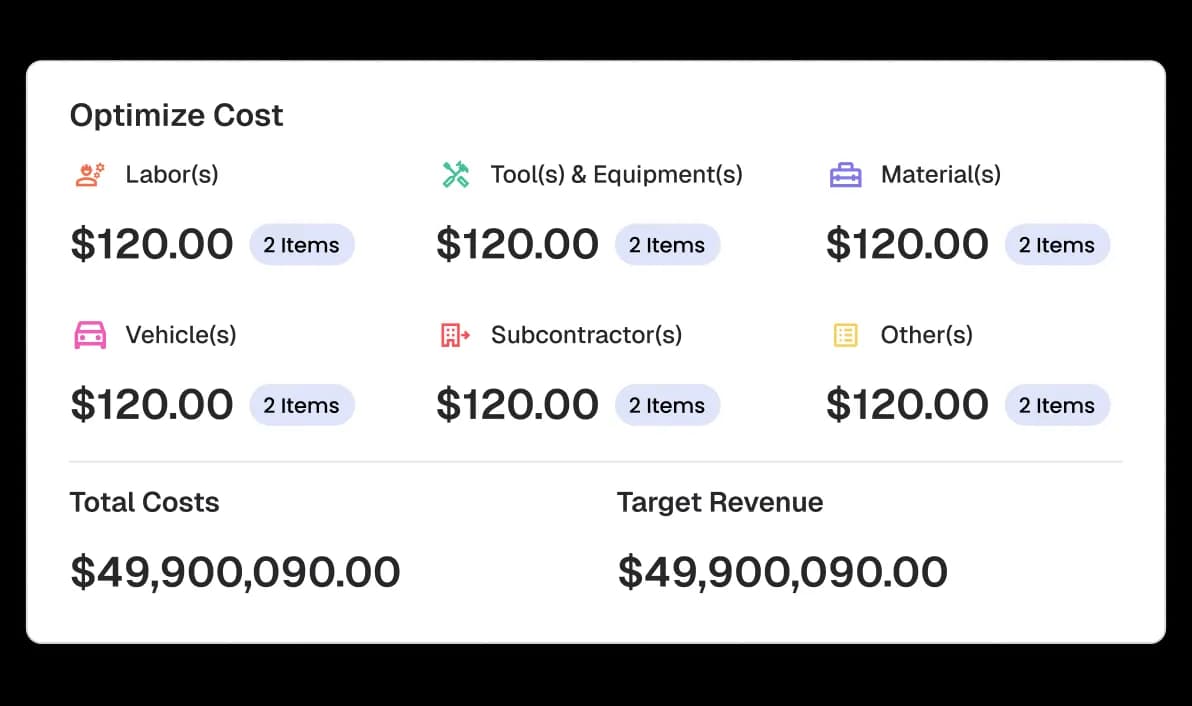This screenshot has width=1192, height=706.
Task: Click the Target Revenue label
Action: click(x=719, y=502)
